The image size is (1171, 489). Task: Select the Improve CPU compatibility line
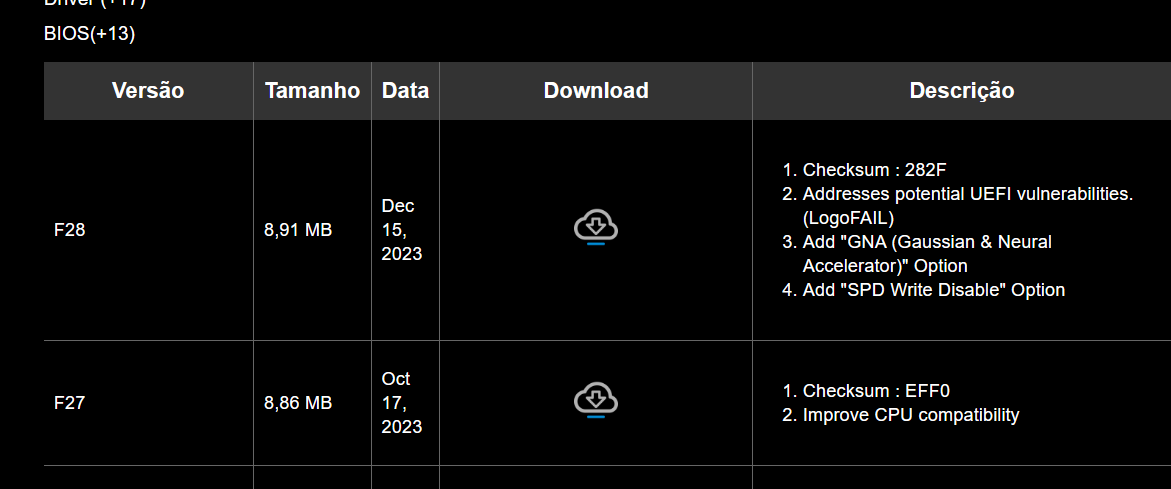click(910, 414)
